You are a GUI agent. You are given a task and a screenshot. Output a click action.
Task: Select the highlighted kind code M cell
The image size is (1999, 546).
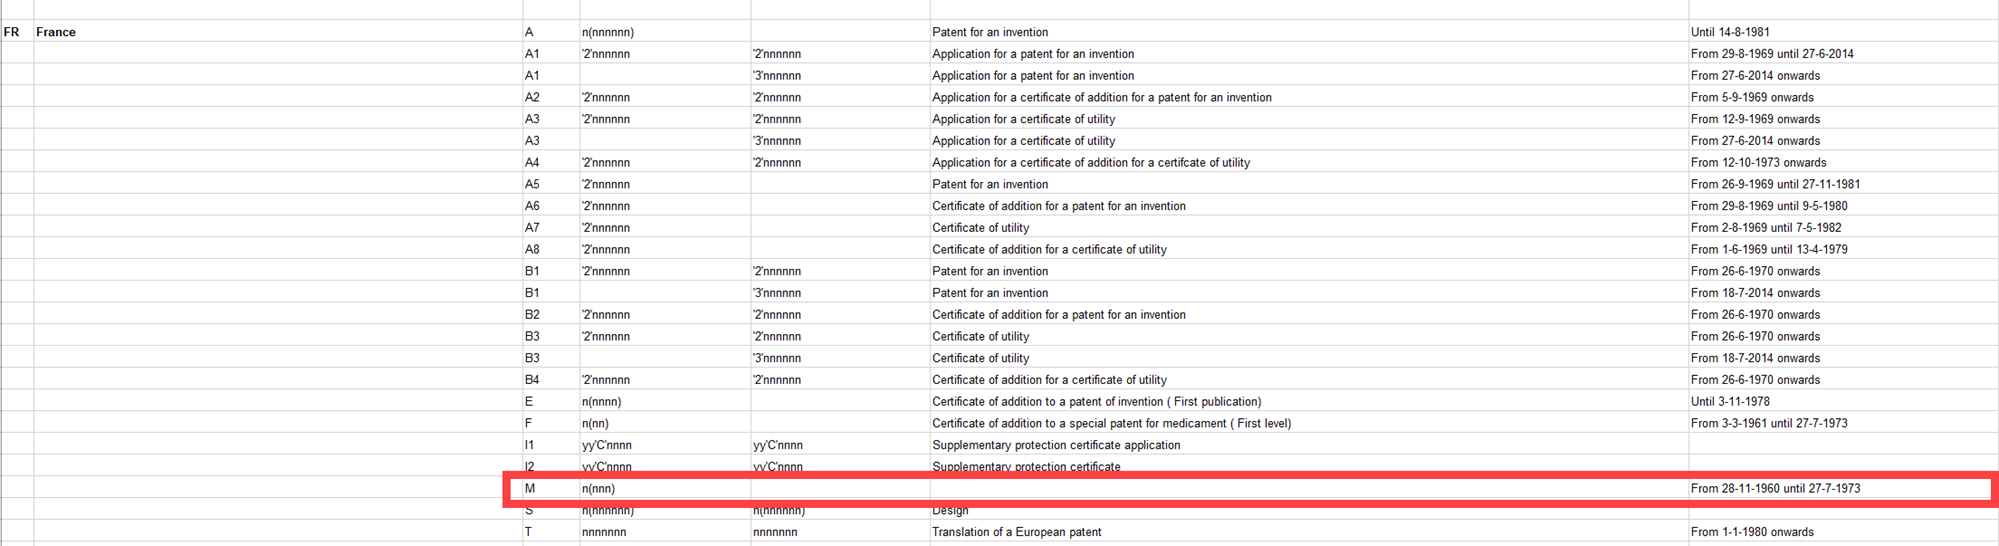[530, 489]
